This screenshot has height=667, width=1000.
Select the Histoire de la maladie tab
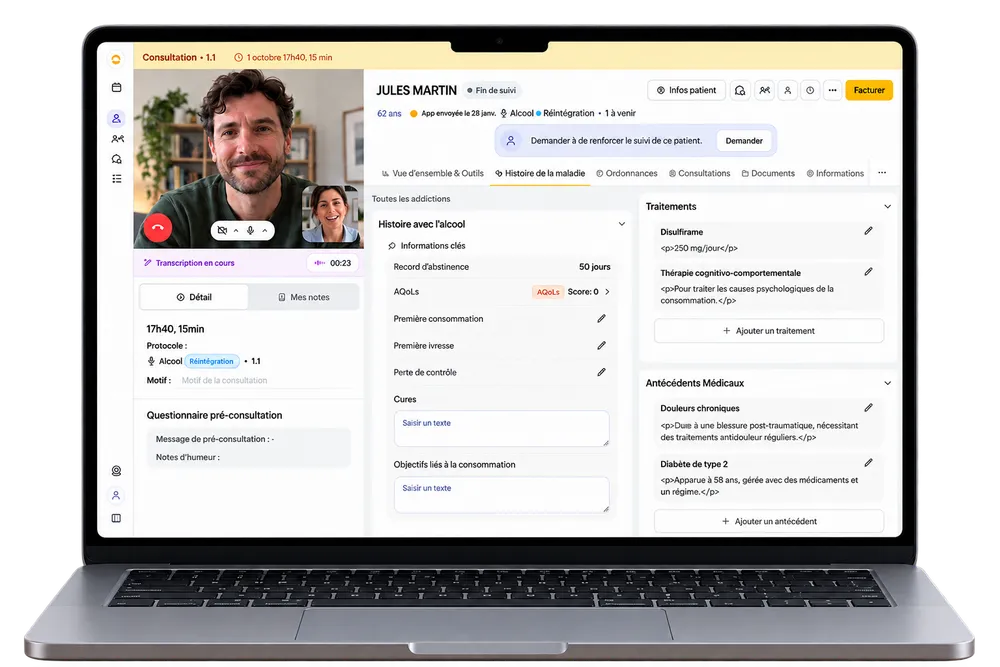[x=540, y=173]
